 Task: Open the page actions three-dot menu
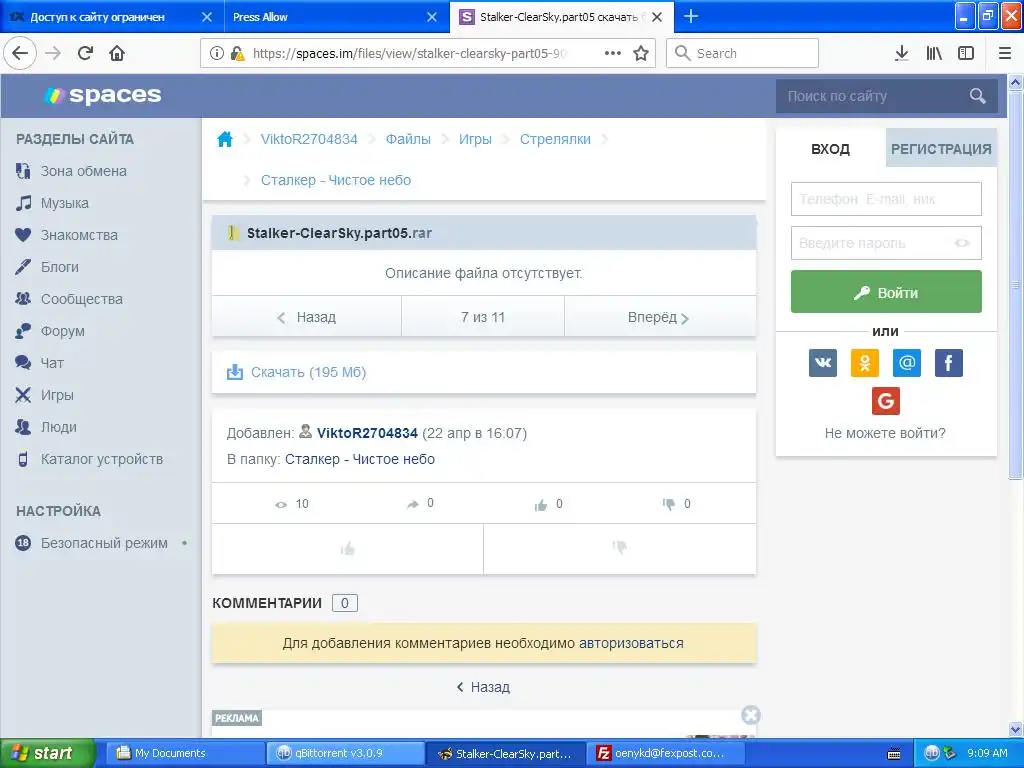(x=613, y=53)
